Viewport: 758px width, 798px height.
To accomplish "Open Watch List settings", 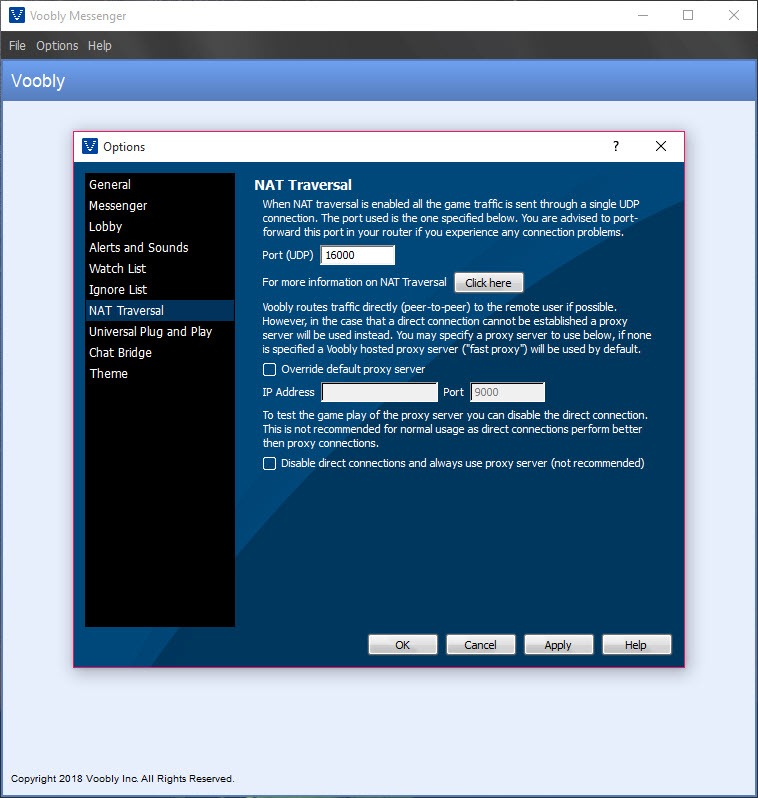I will 160,268.
